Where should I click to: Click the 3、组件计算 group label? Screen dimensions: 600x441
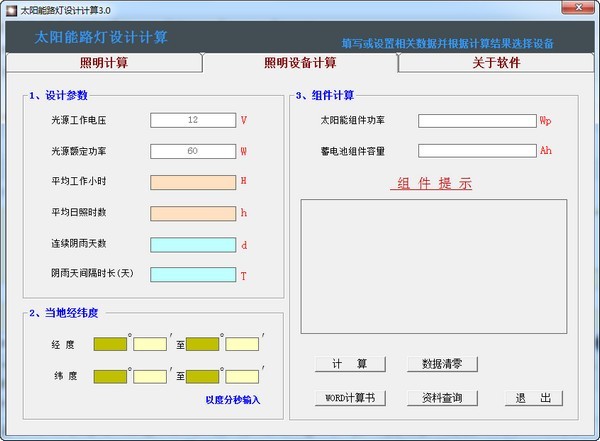(x=325, y=95)
